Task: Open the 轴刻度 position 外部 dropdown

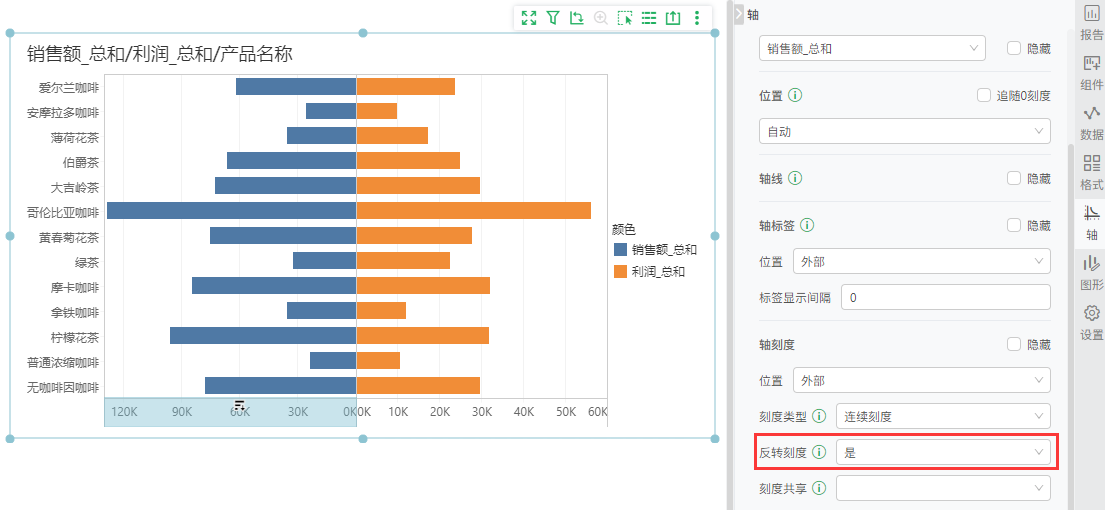Action: 922,380
